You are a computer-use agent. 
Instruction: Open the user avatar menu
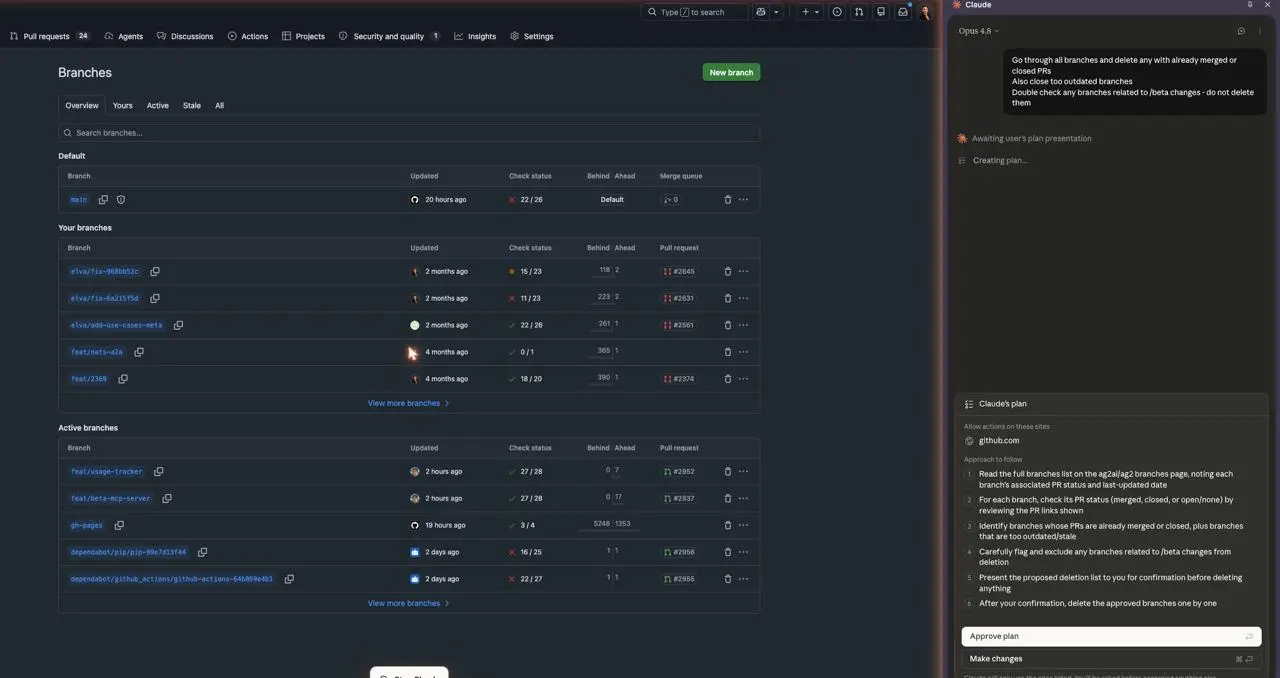926,12
